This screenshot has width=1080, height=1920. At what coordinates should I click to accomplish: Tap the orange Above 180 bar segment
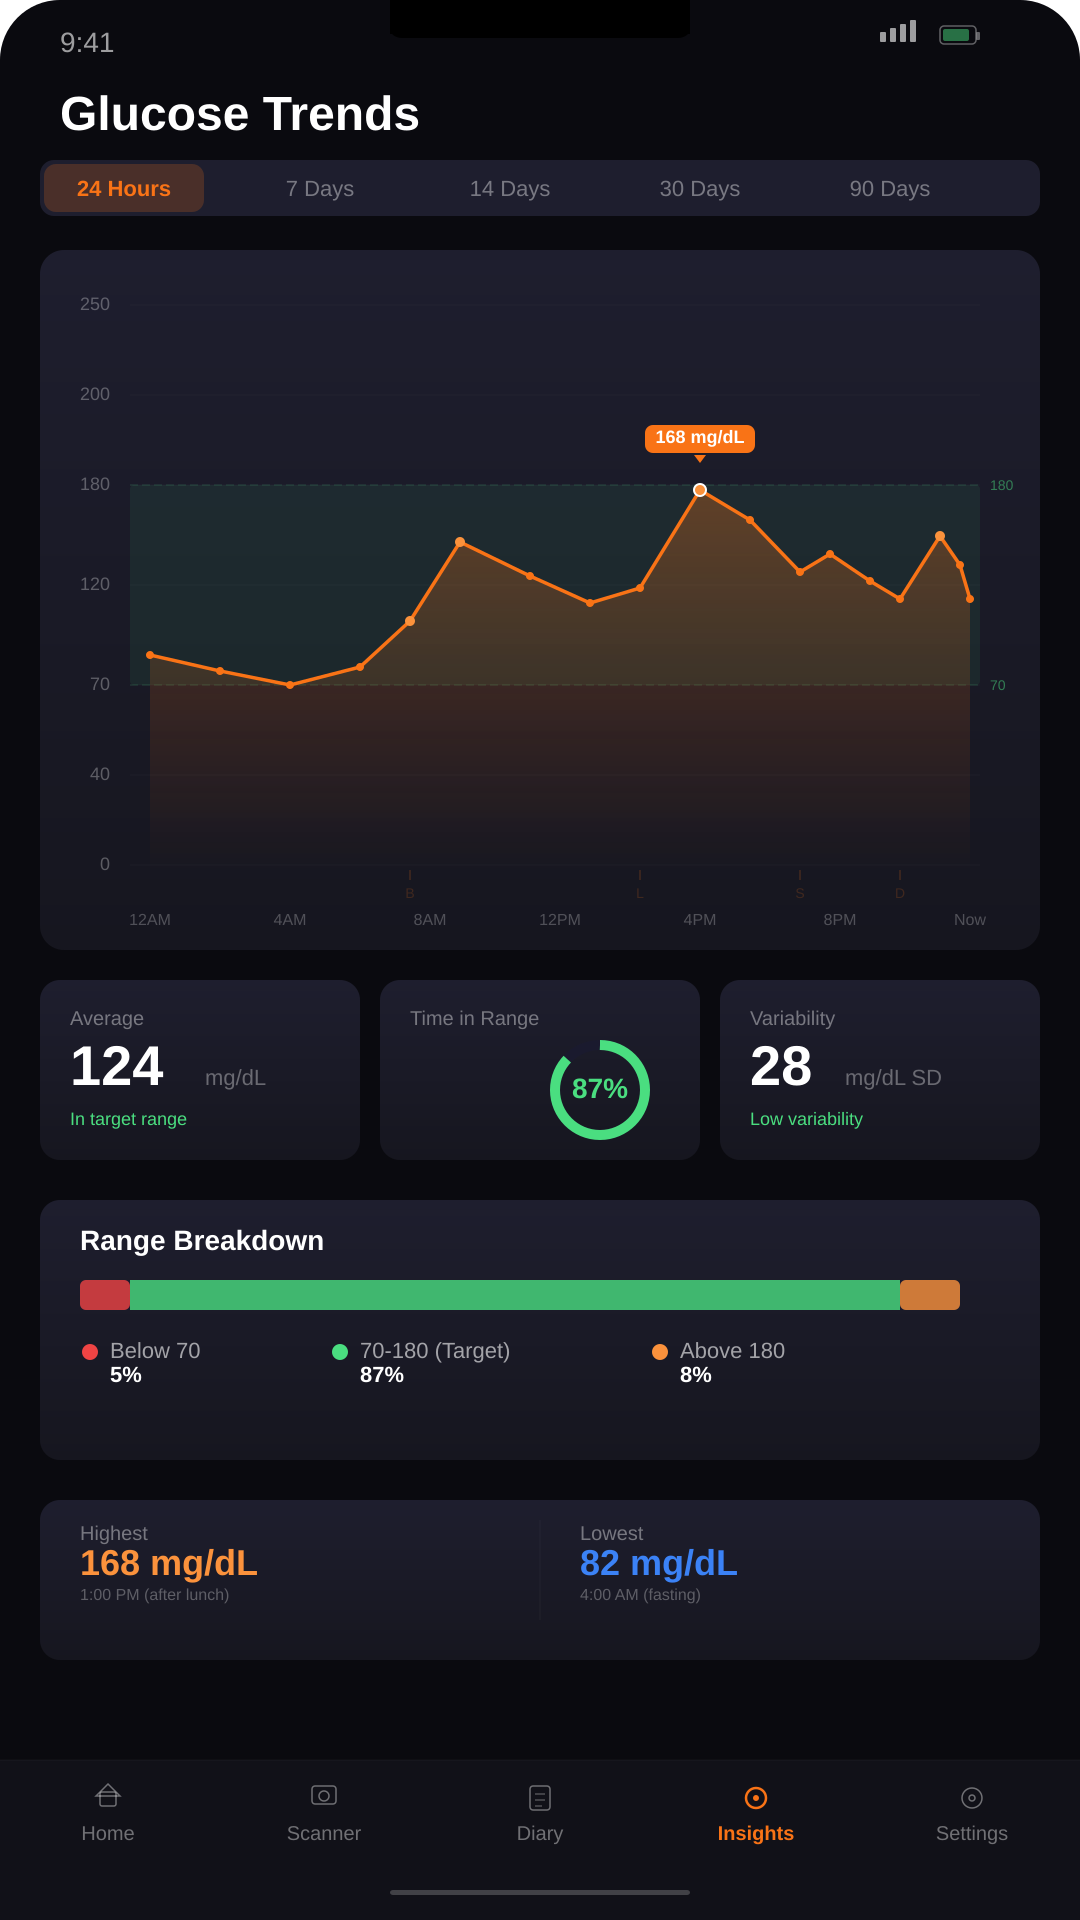click(930, 1295)
